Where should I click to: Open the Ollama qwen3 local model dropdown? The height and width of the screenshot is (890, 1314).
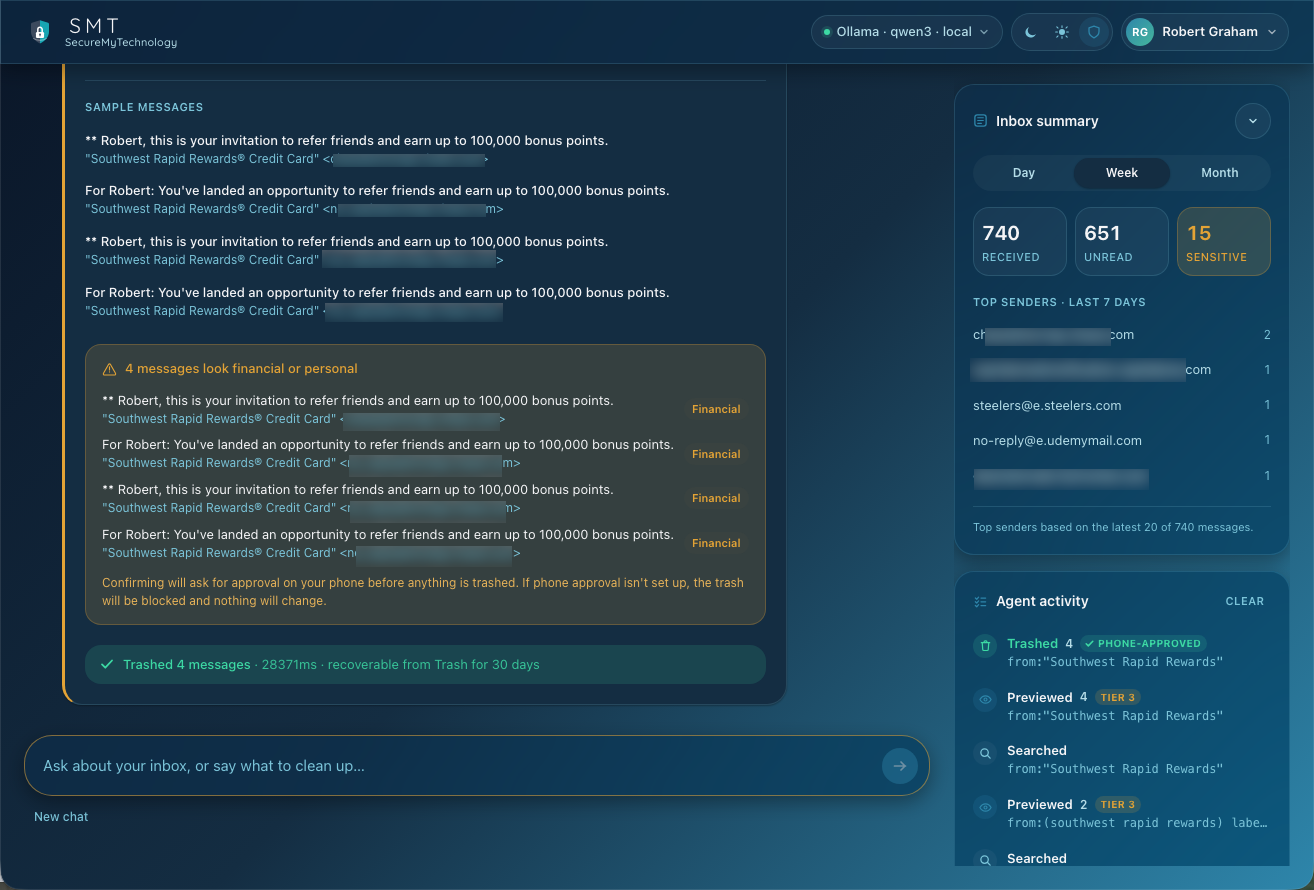(x=906, y=32)
